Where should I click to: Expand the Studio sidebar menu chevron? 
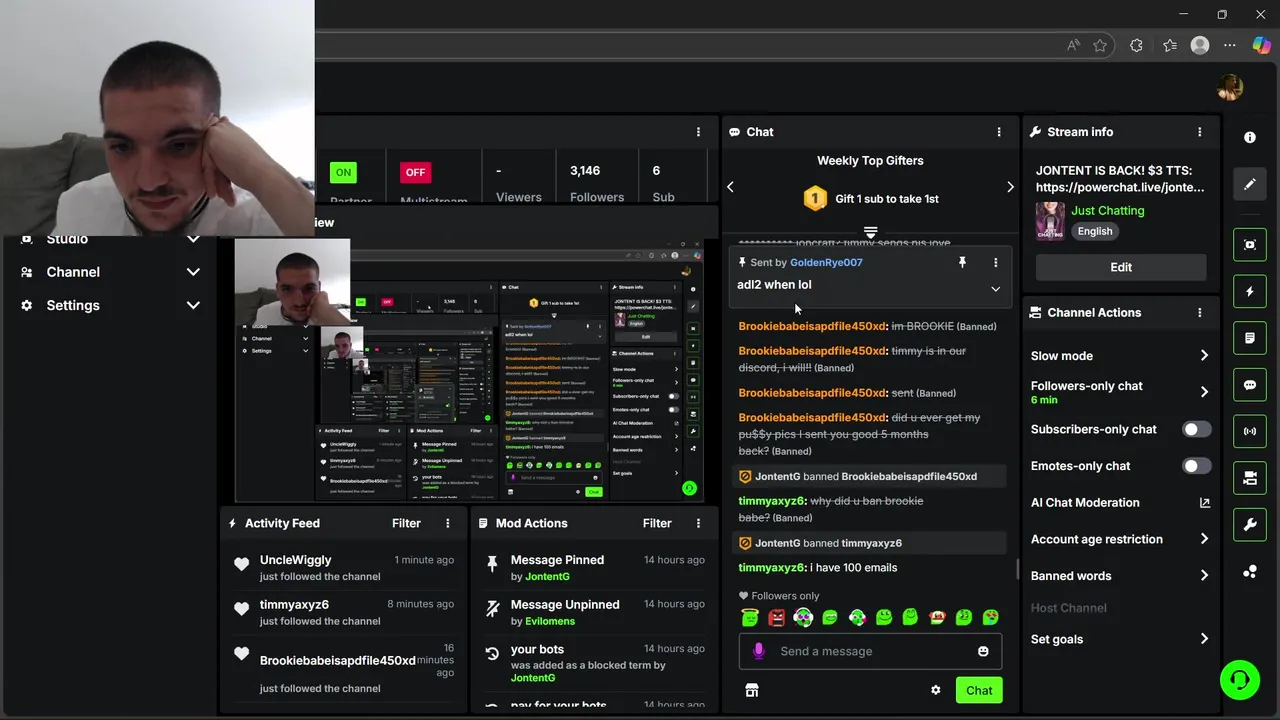coord(193,239)
